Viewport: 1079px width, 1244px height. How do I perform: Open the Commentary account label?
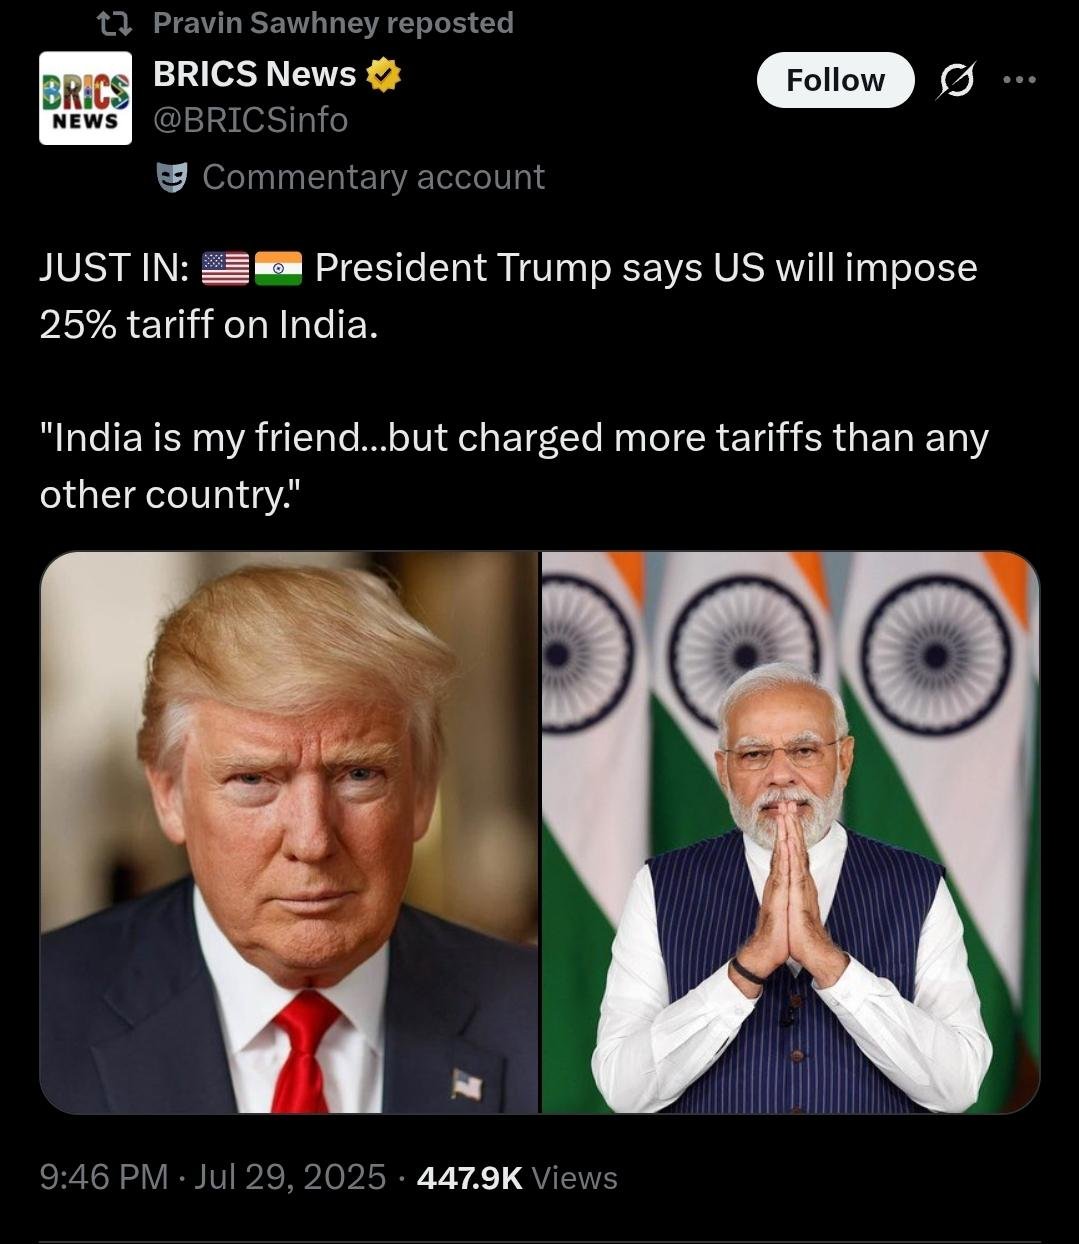tap(373, 177)
